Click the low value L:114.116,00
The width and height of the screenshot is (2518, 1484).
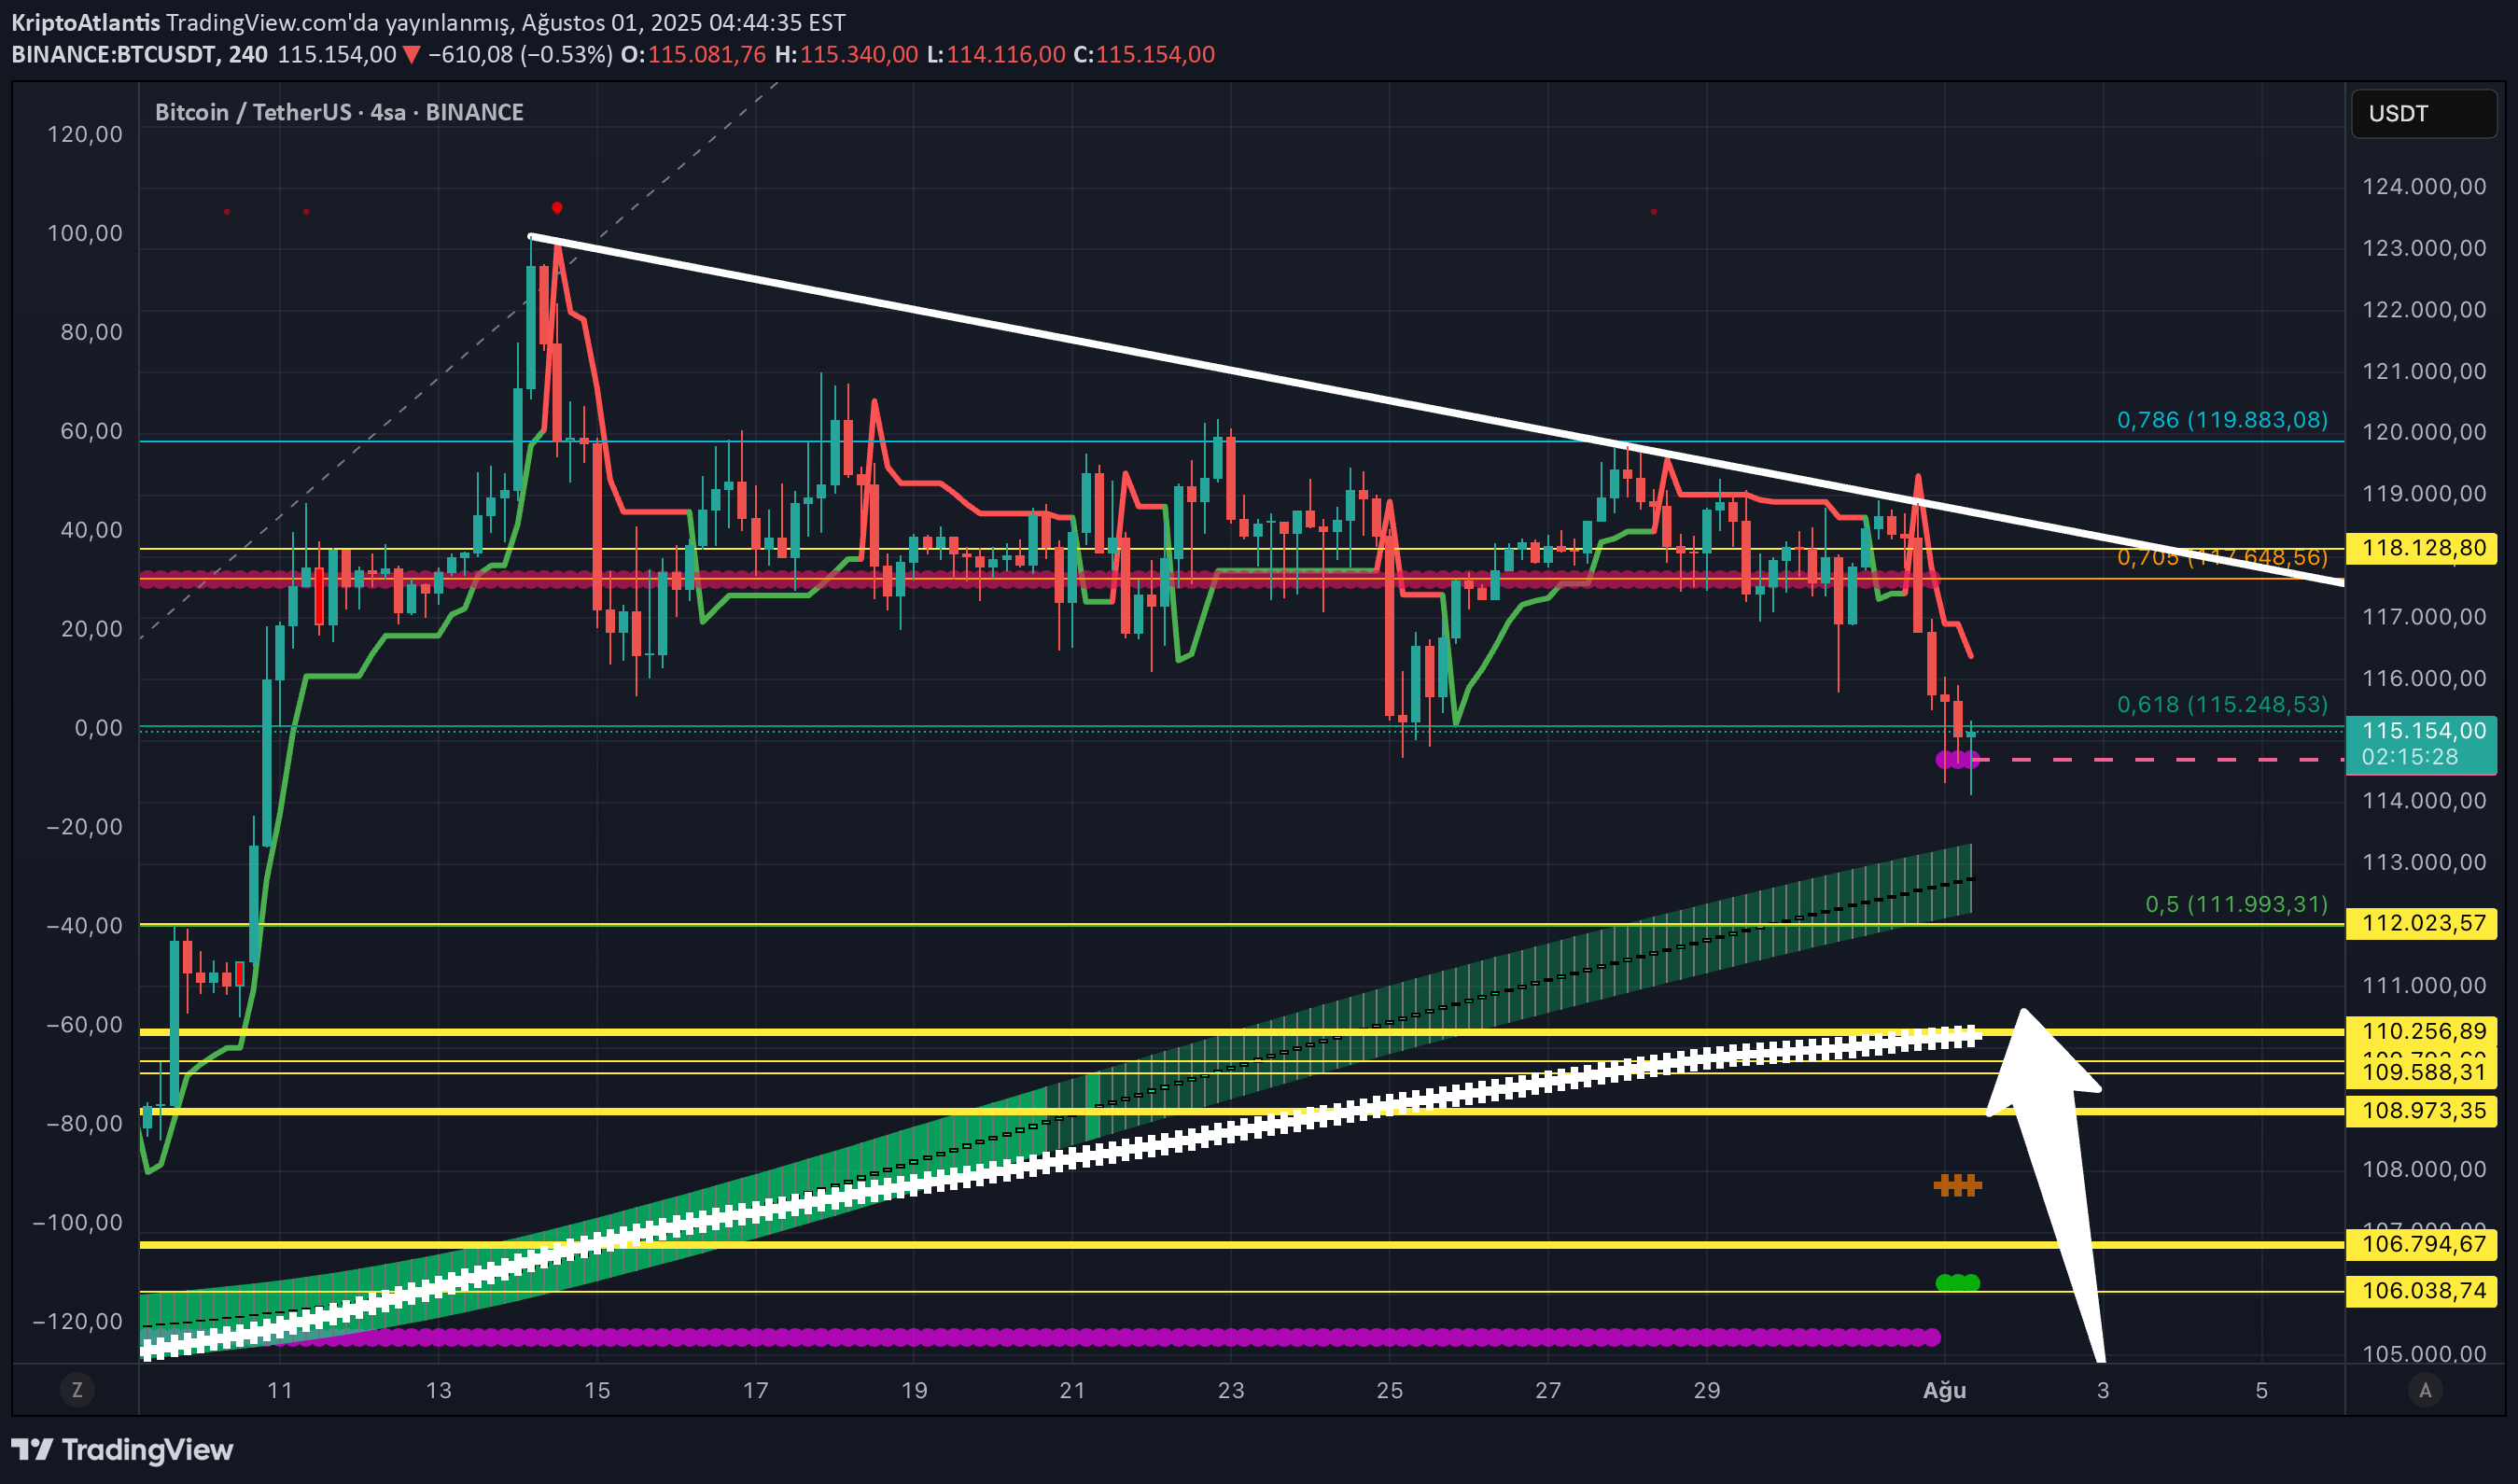996,54
